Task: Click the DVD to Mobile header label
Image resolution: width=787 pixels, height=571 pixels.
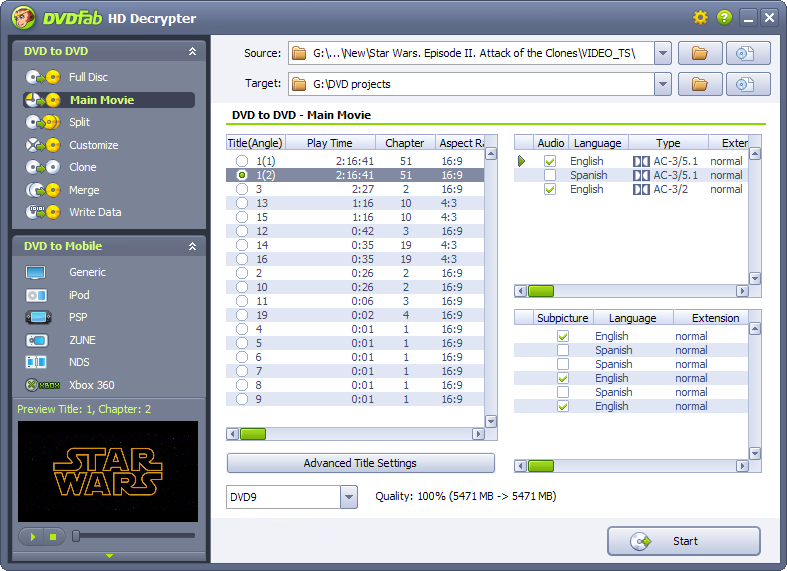Action: point(63,246)
